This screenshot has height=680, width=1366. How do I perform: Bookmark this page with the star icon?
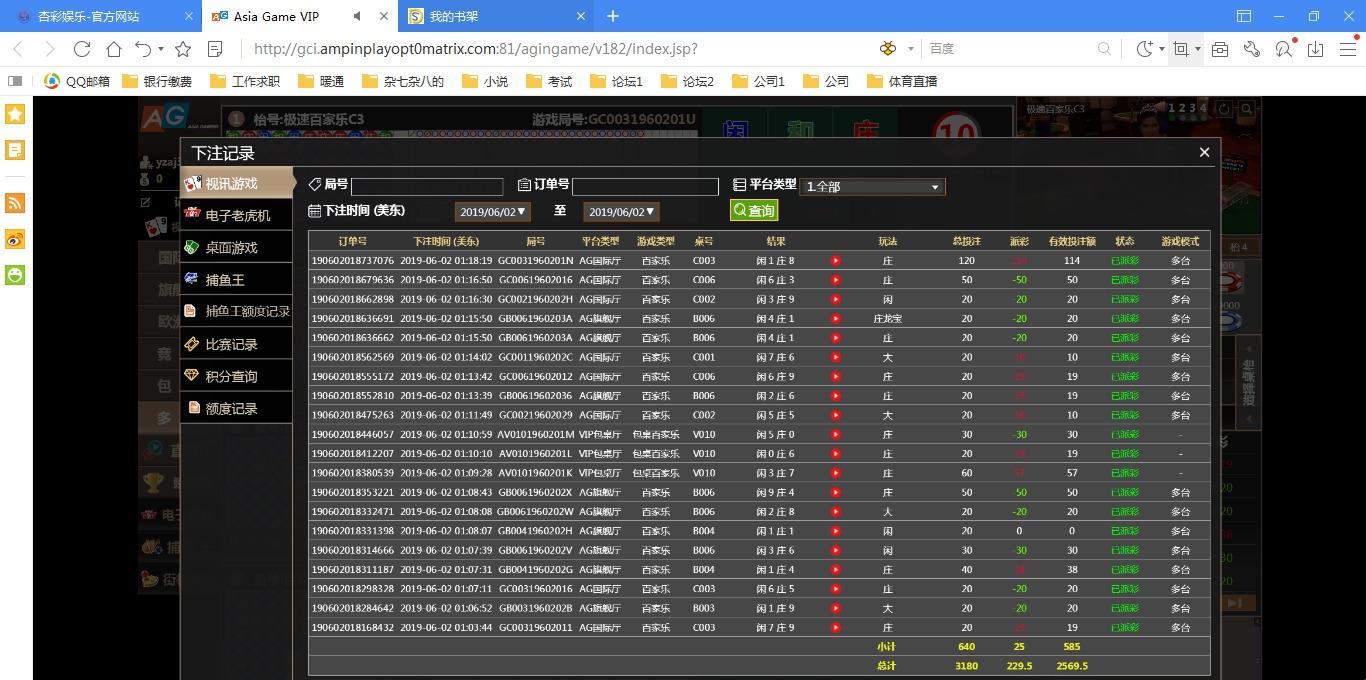coord(183,49)
